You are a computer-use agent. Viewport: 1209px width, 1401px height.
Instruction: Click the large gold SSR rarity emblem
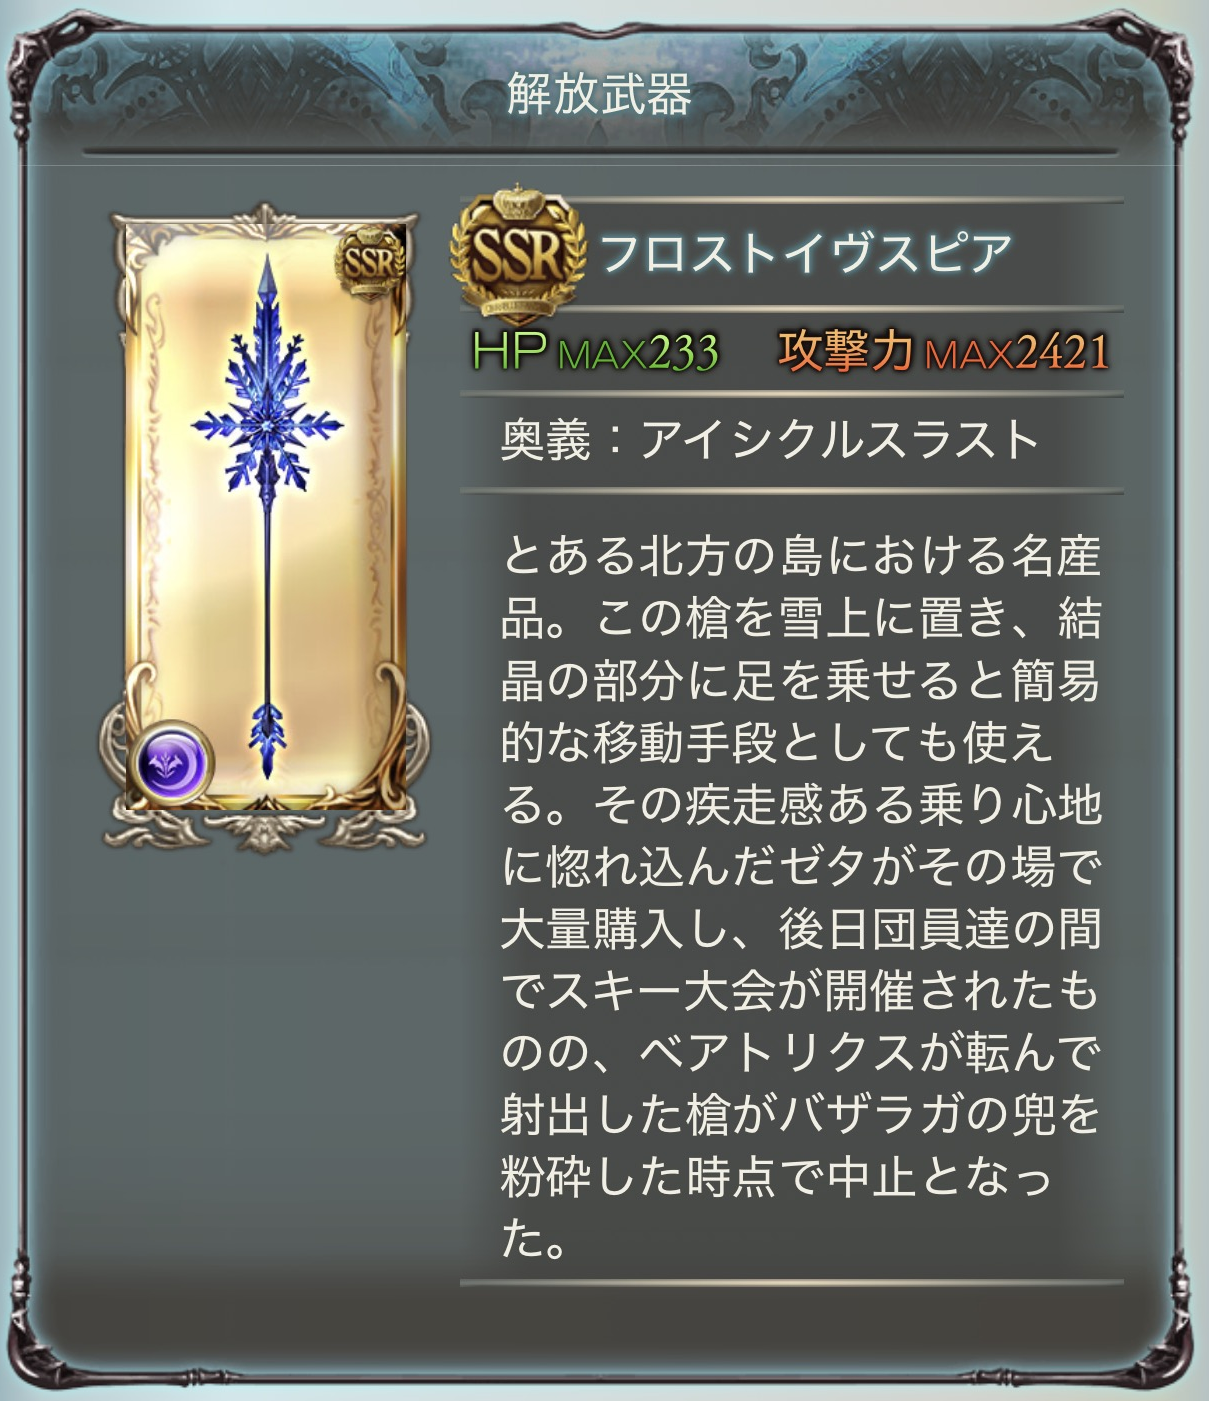tap(517, 251)
